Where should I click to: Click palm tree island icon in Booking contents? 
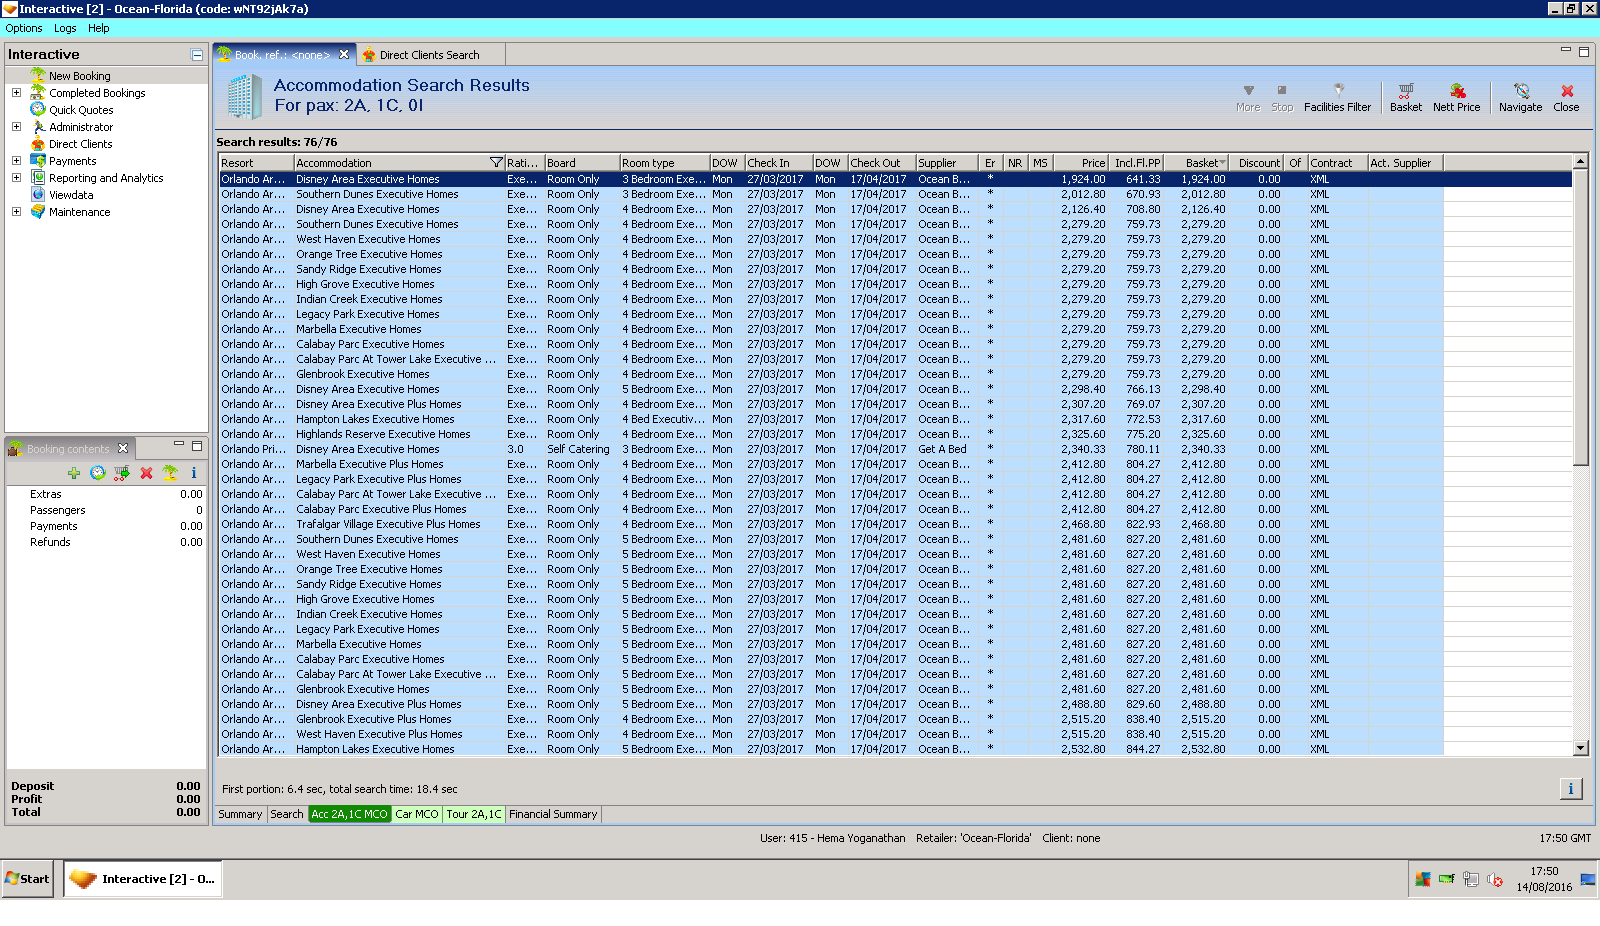click(x=170, y=473)
